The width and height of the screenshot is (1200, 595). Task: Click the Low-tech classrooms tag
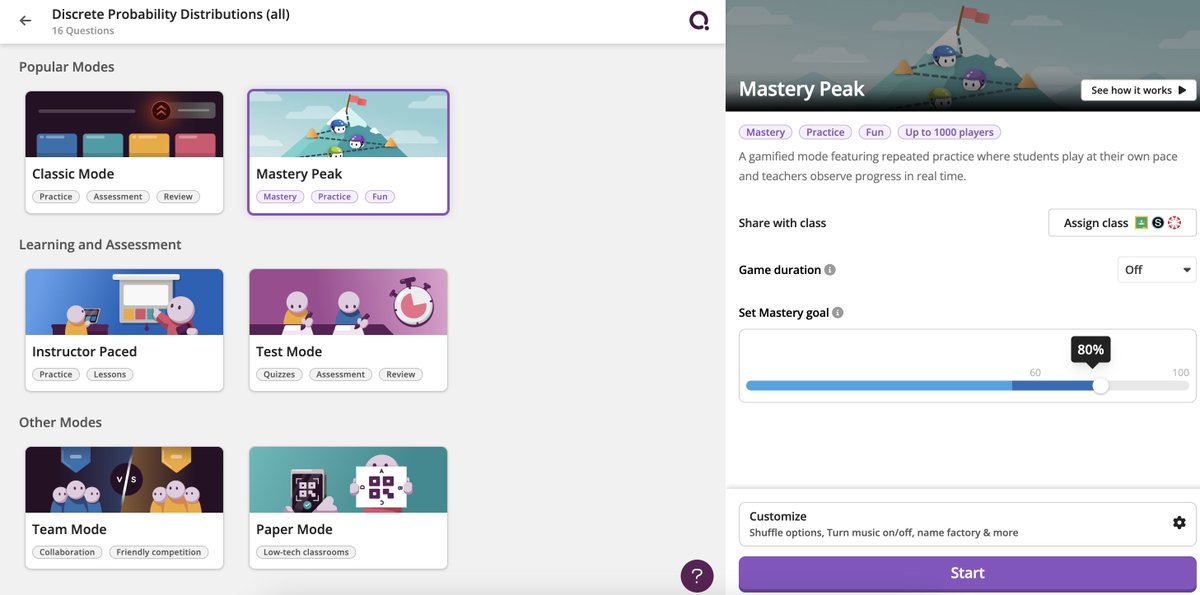pos(307,553)
